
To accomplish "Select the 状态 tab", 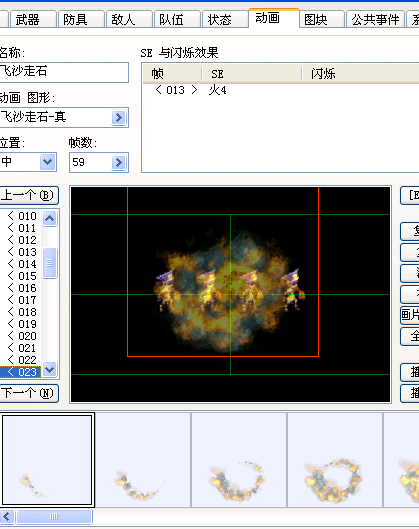I will (225, 19).
